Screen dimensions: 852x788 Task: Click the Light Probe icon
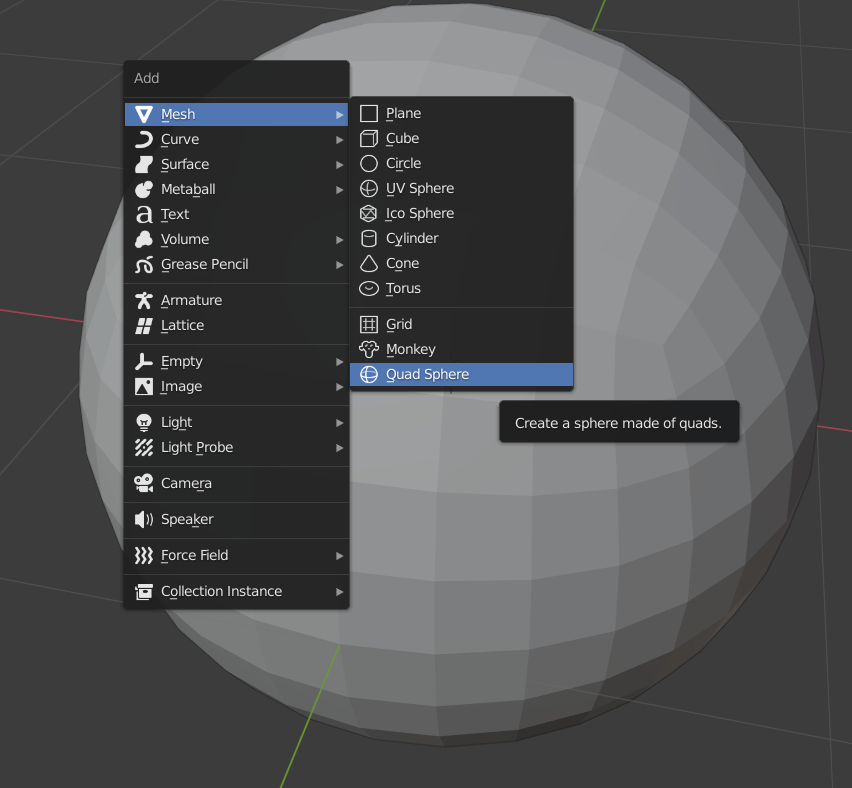143,447
